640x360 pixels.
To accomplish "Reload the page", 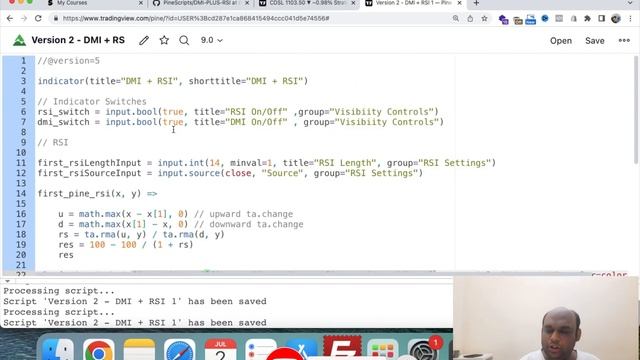I will pyautogui.click(x=38, y=18).
